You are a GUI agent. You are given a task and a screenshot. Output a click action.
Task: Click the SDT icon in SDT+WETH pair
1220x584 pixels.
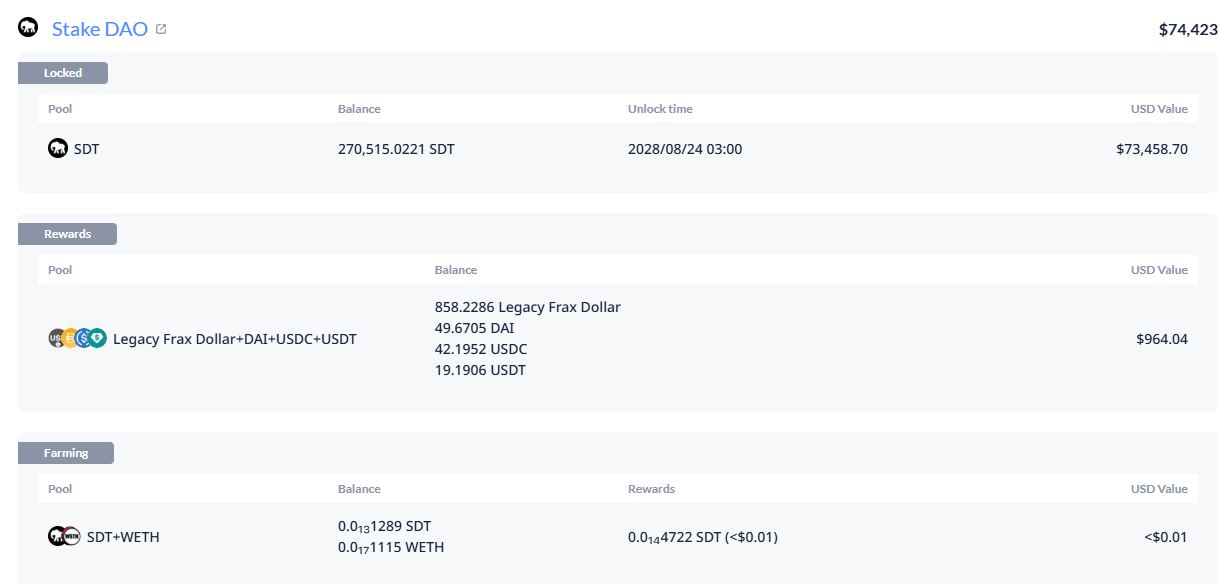pyautogui.click(x=57, y=537)
